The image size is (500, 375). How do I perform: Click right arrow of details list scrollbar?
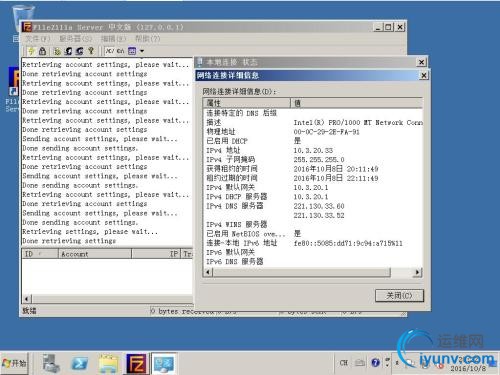point(417,272)
